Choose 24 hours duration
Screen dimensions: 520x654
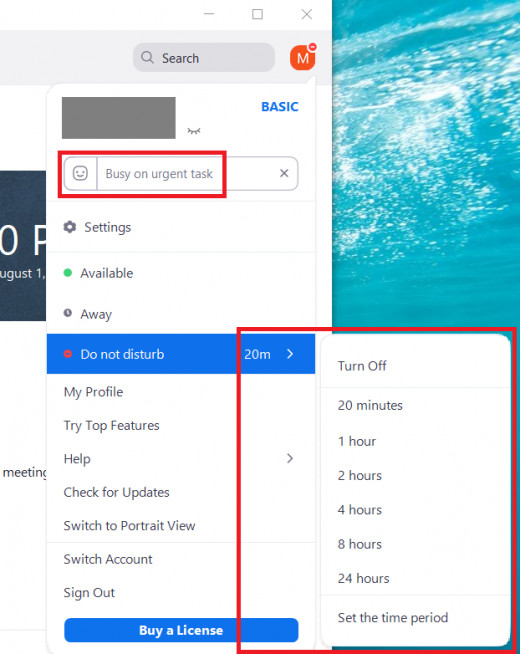pos(363,578)
